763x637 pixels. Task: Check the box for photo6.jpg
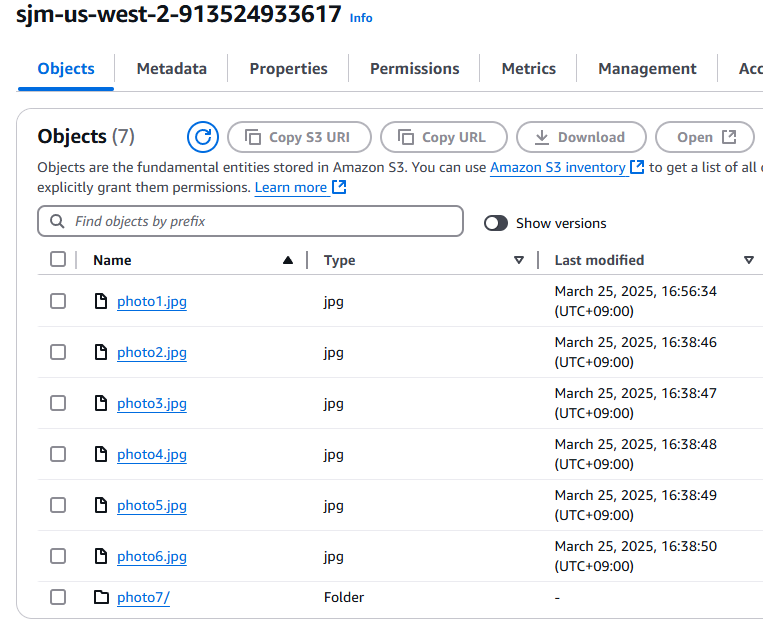pyautogui.click(x=58, y=556)
